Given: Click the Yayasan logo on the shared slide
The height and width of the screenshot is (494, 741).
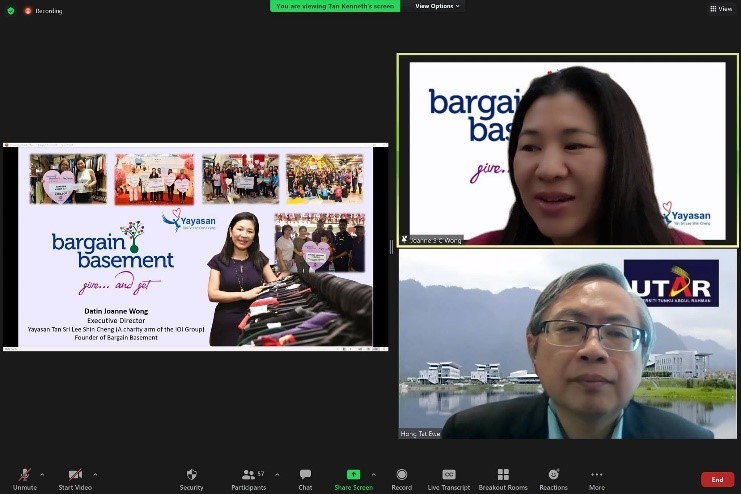Looking at the screenshot, I should pos(189,220).
